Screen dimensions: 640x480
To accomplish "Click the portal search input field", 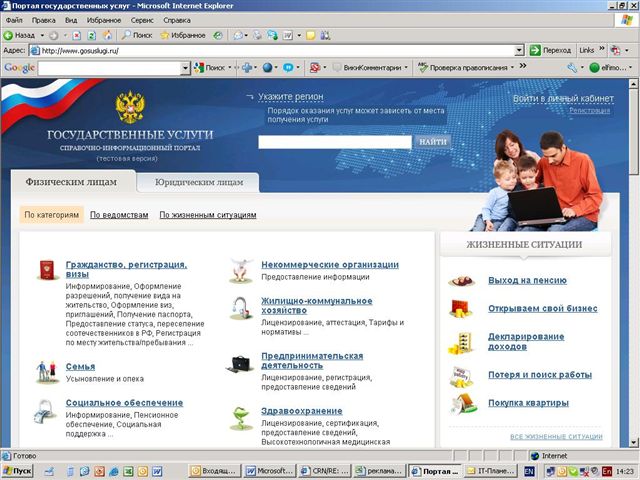I will [x=334, y=143].
